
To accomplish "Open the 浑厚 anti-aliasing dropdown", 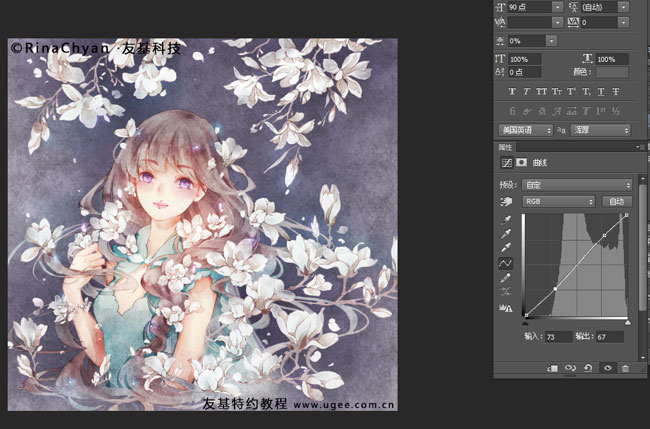I will (600, 130).
